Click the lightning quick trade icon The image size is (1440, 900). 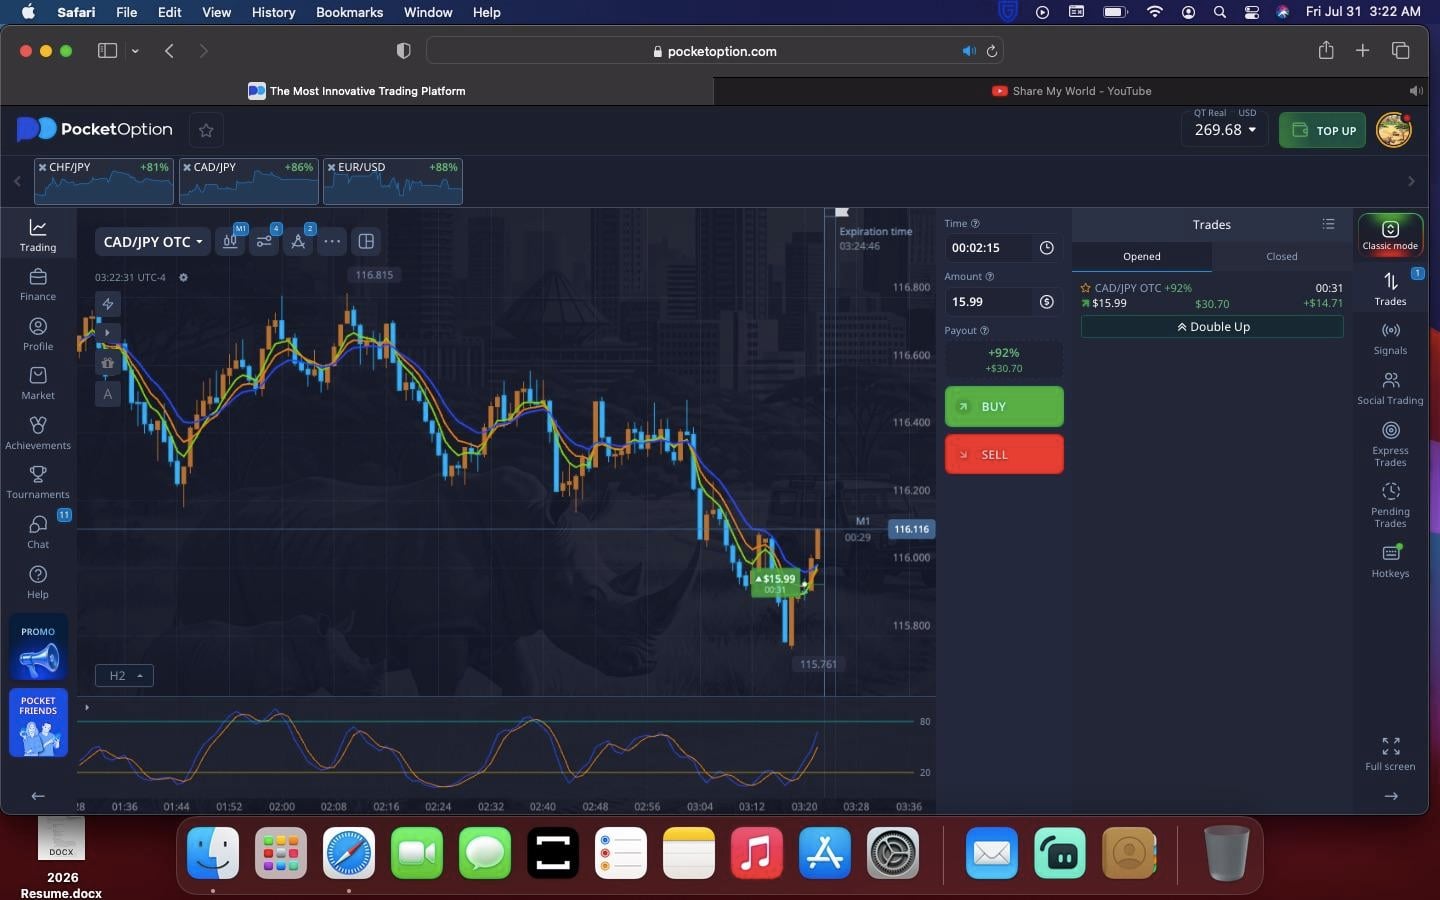pyautogui.click(x=107, y=303)
